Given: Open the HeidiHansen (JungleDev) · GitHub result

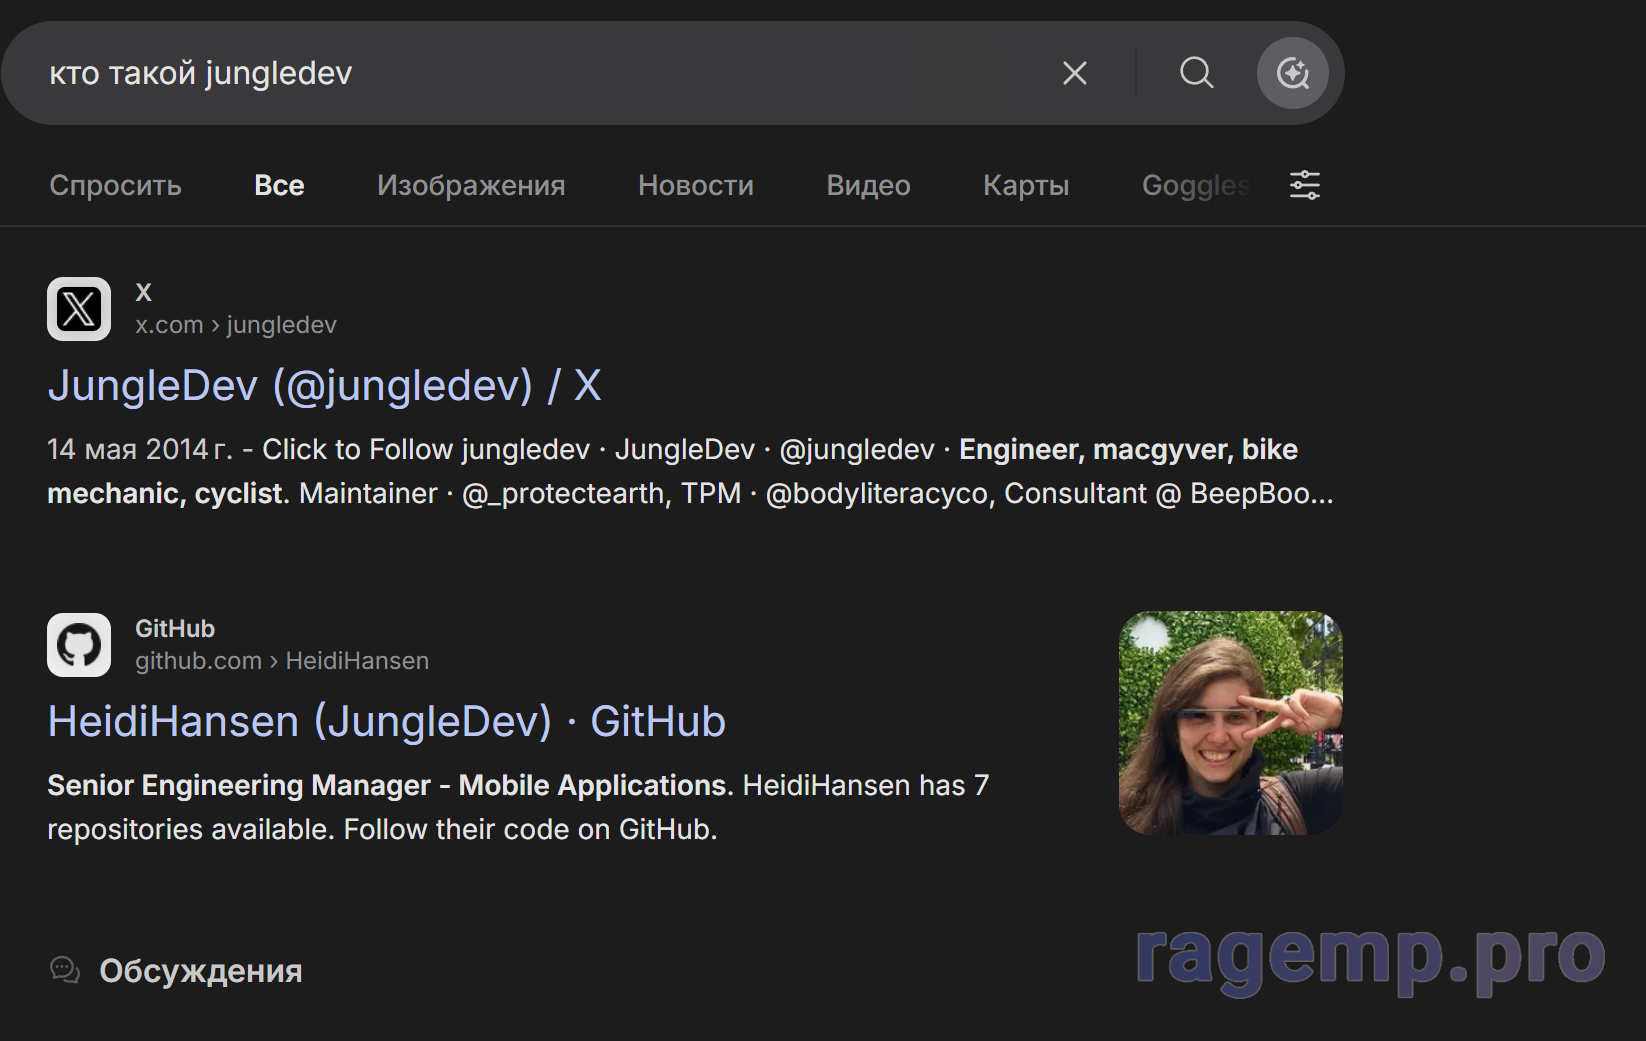Looking at the screenshot, I should pyautogui.click(x=387, y=722).
